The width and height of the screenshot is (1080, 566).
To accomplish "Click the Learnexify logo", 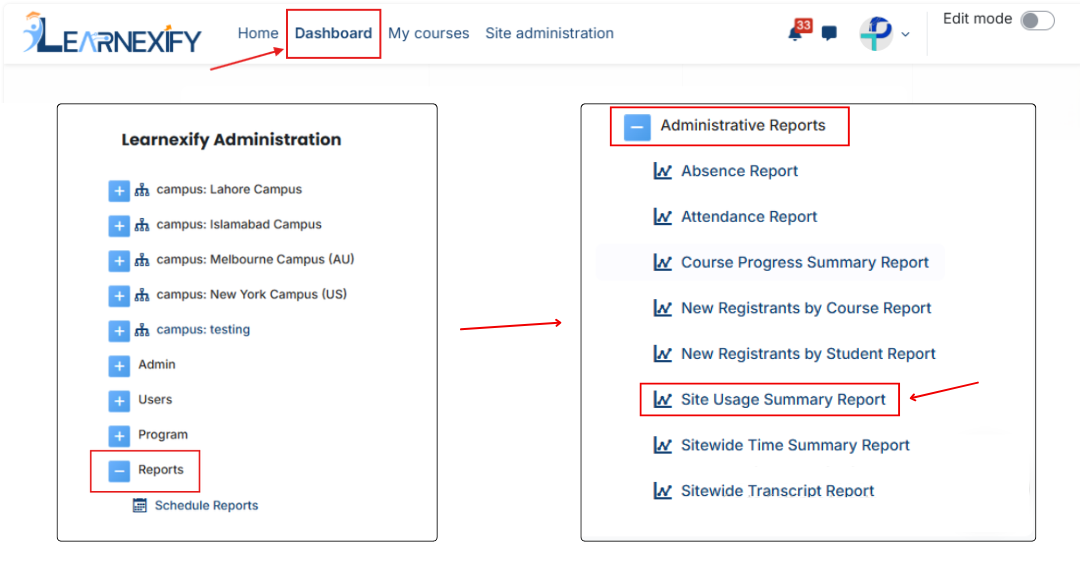I will (112, 33).
